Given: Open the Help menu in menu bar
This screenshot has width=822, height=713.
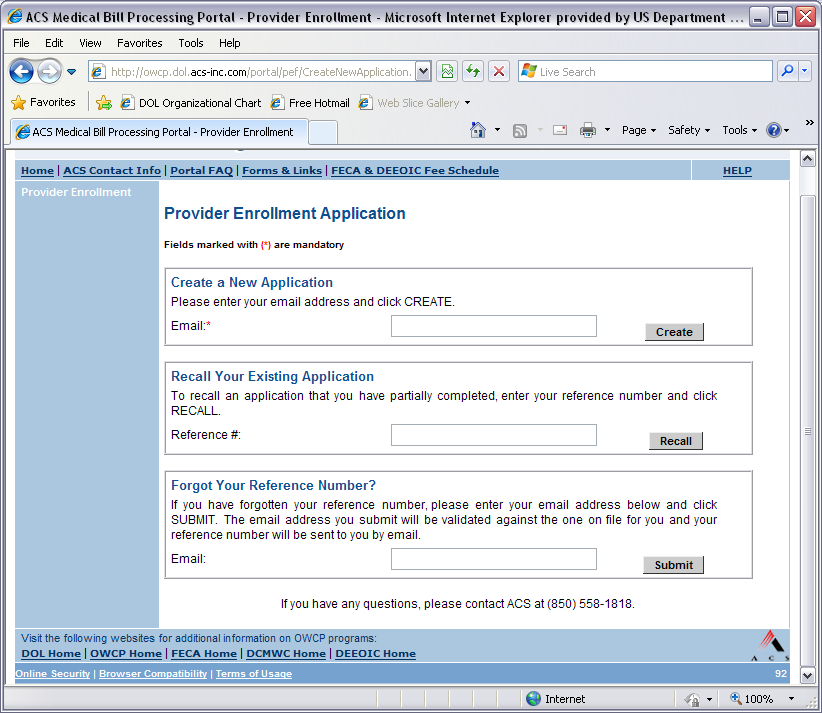Looking at the screenshot, I should [230, 43].
